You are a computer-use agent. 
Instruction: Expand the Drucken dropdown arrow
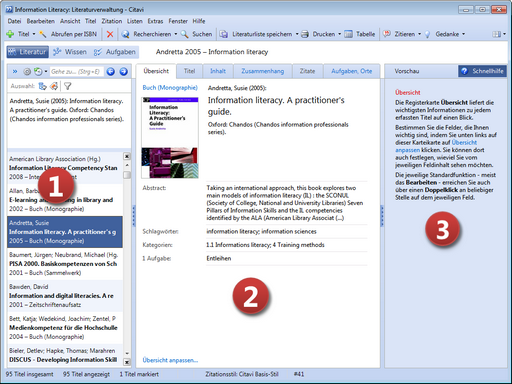(x=339, y=34)
